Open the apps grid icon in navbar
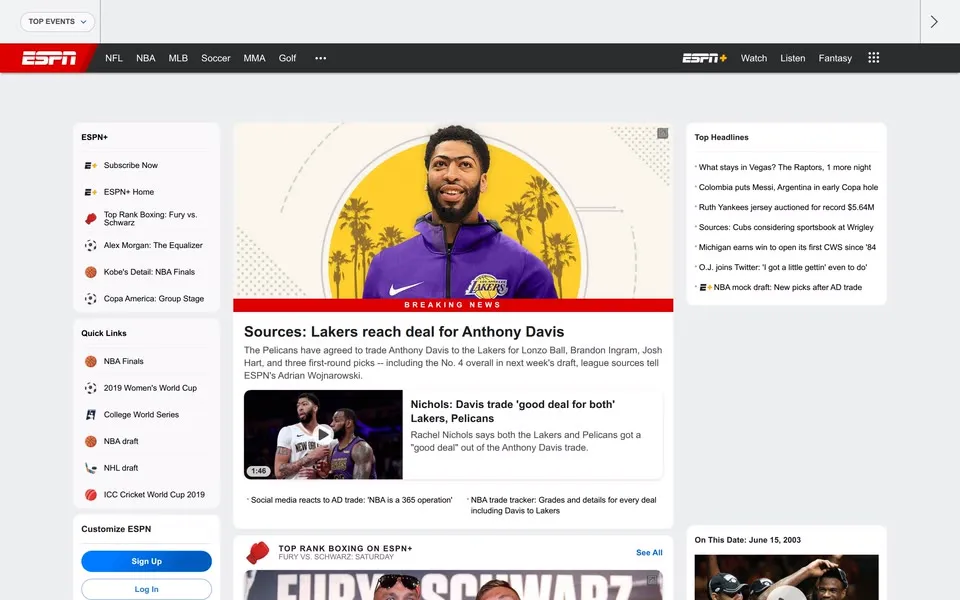 pyautogui.click(x=874, y=58)
